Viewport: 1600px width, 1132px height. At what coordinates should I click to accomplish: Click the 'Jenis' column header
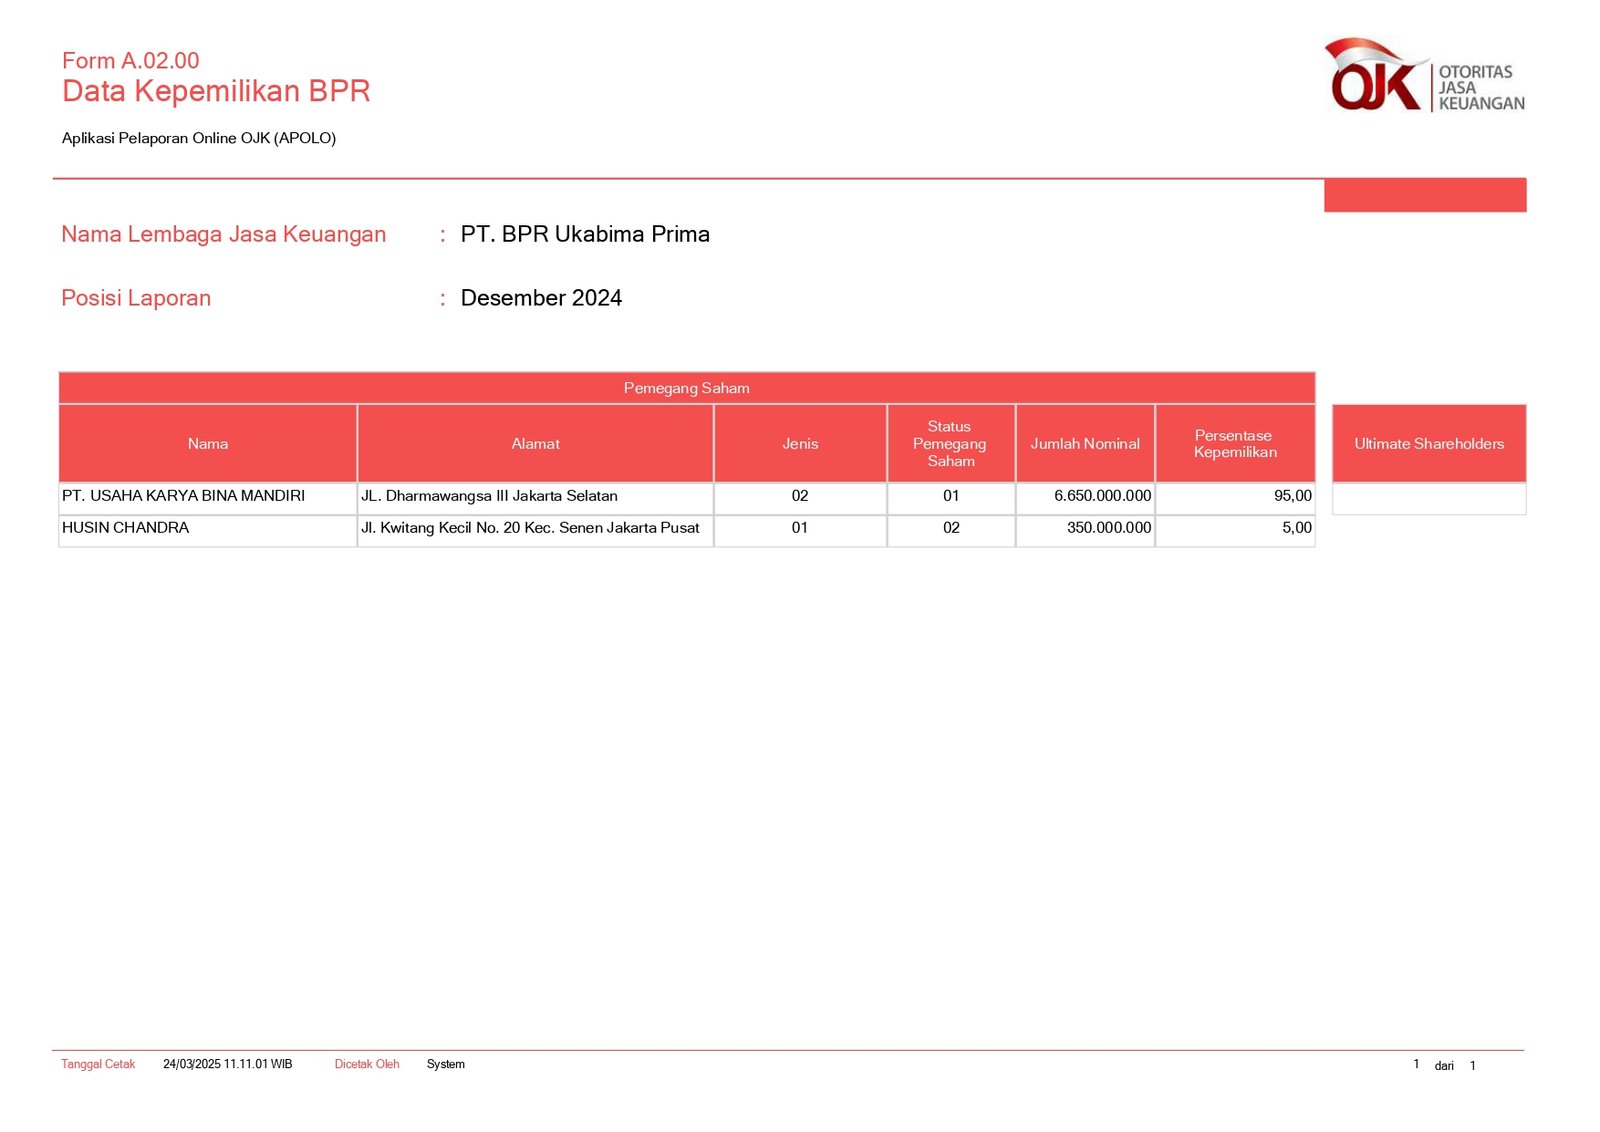[800, 444]
